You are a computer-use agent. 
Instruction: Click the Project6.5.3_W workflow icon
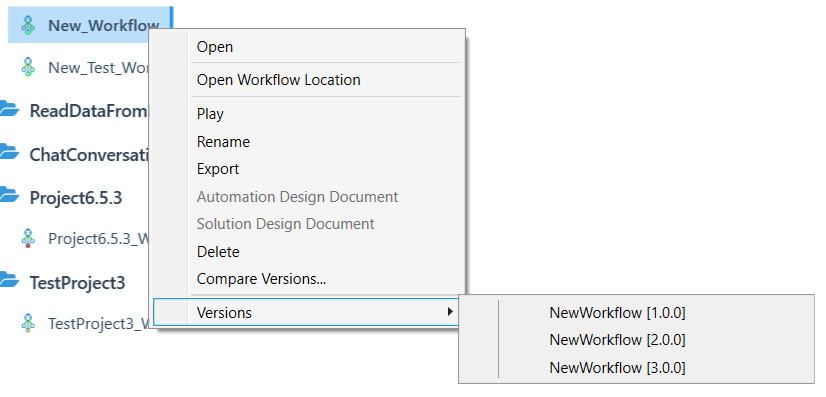click(28, 238)
